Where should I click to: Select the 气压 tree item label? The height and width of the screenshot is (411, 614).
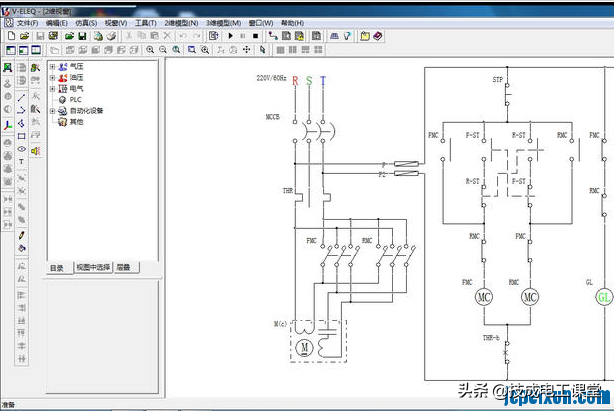click(76, 67)
